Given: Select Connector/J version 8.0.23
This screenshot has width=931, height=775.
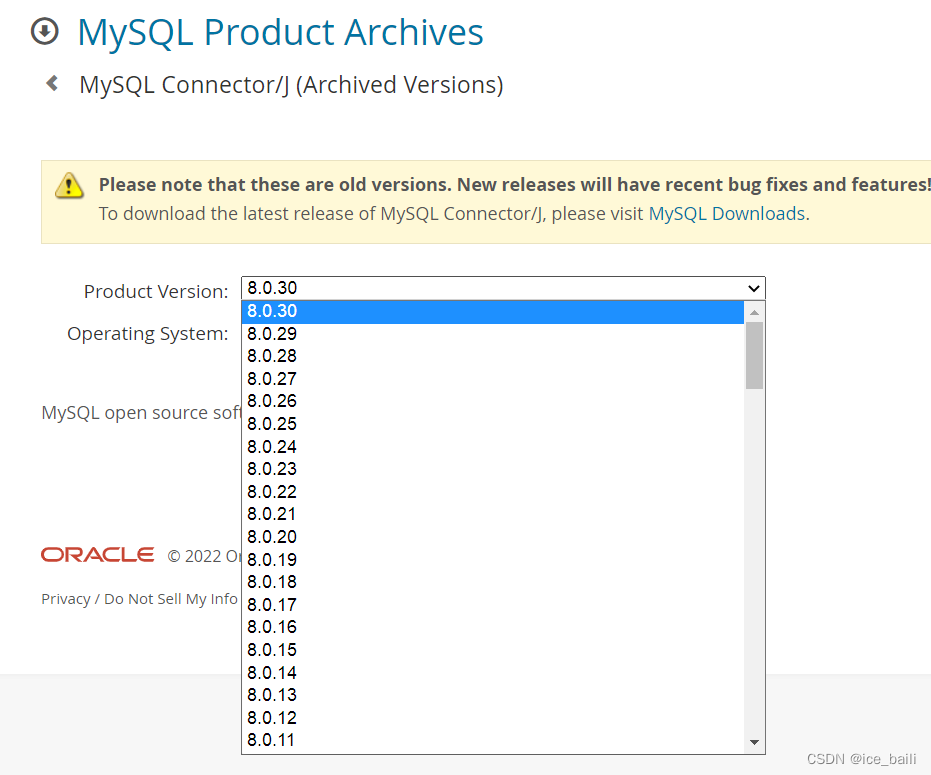Looking at the screenshot, I should click(x=272, y=469).
